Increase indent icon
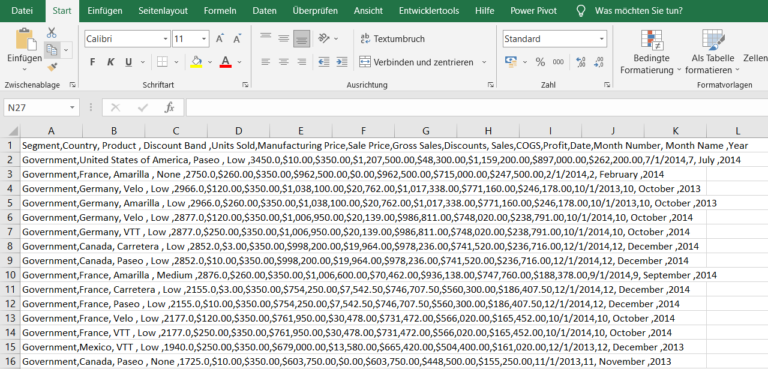 342,62
